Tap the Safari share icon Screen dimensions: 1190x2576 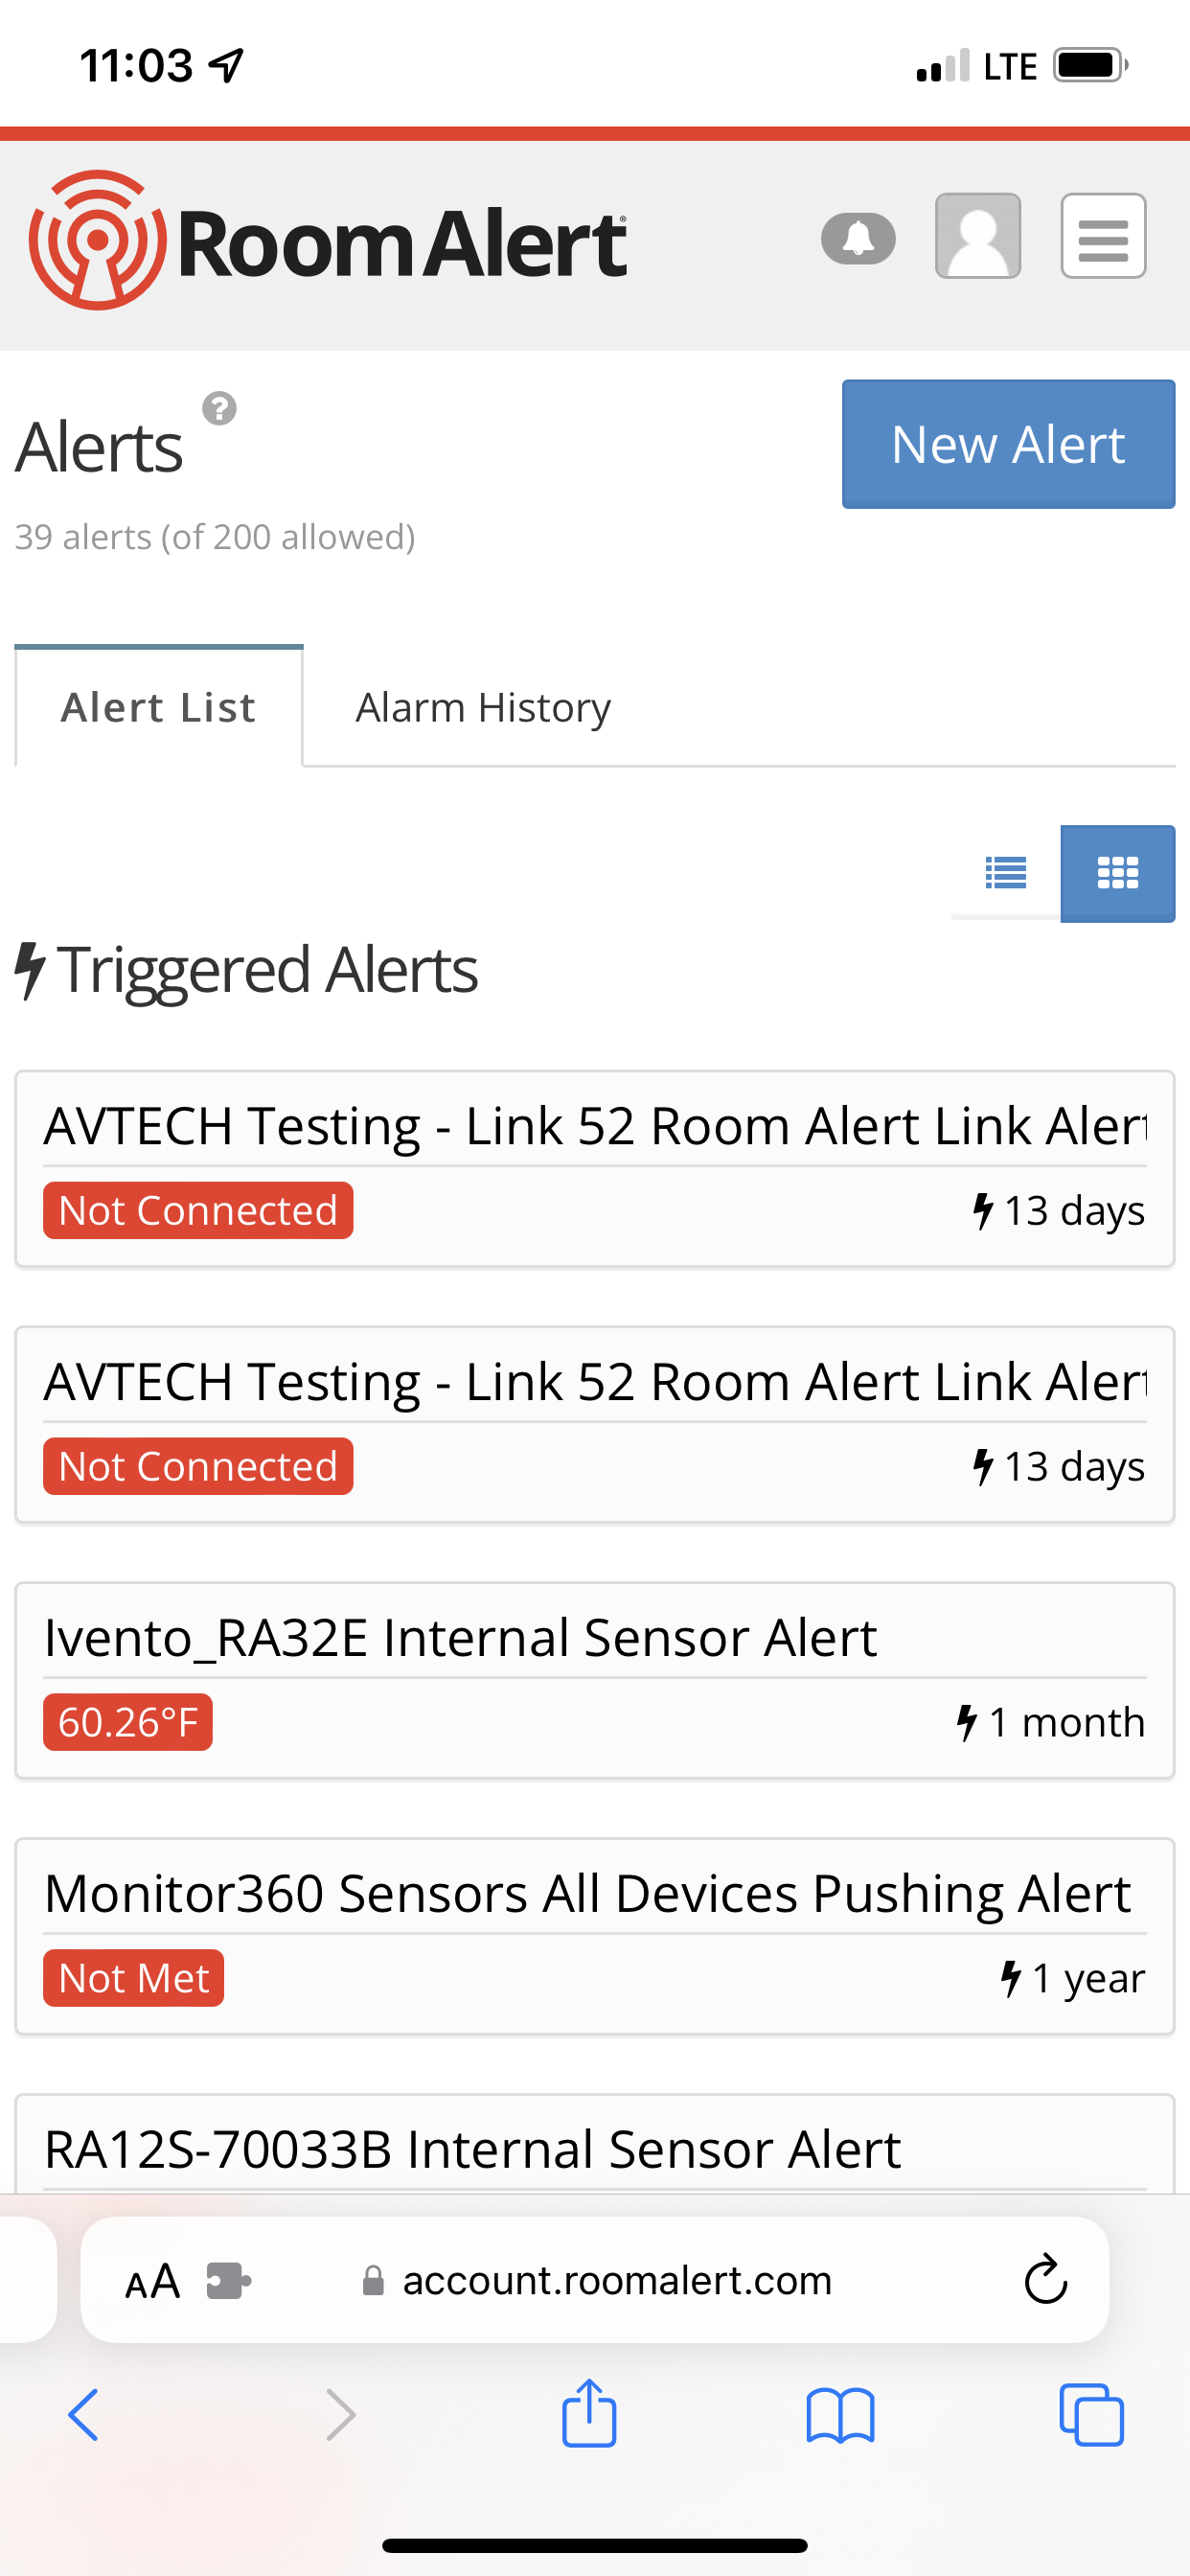pos(589,2414)
